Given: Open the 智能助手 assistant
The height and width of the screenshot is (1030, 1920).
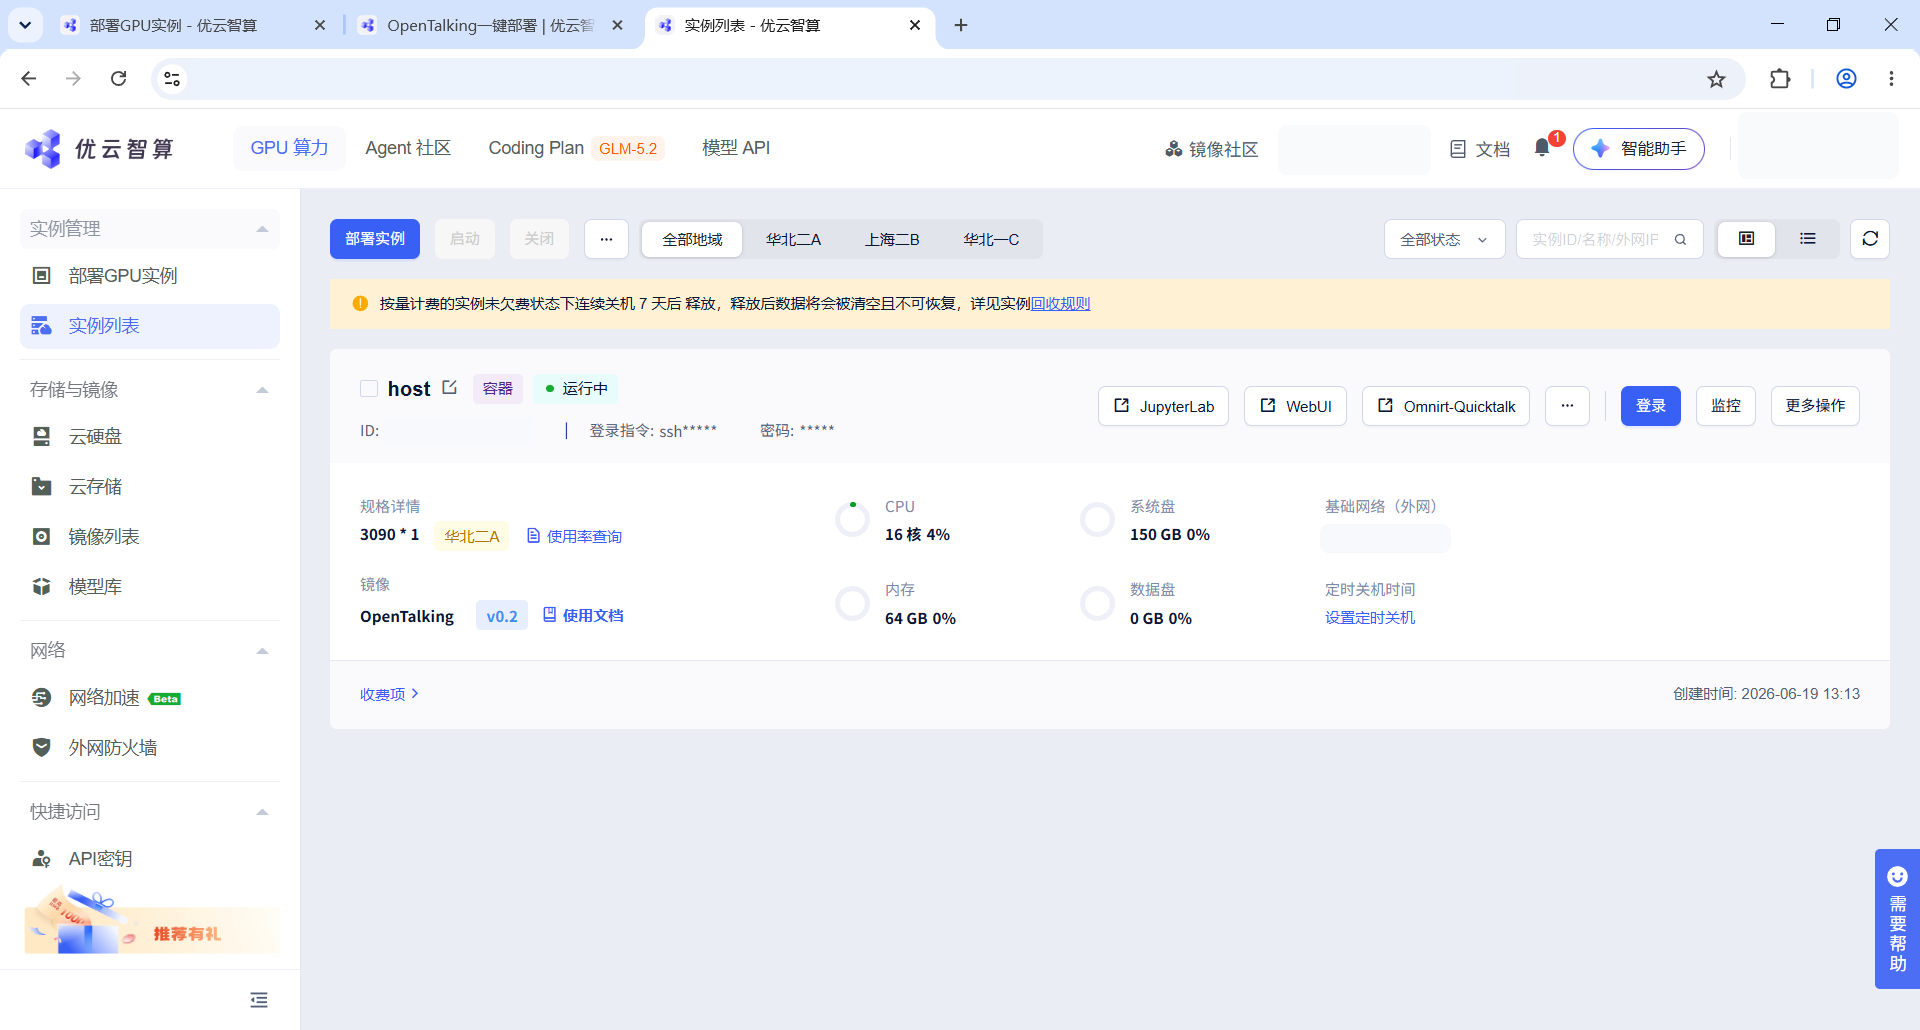Looking at the screenshot, I should point(1639,149).
